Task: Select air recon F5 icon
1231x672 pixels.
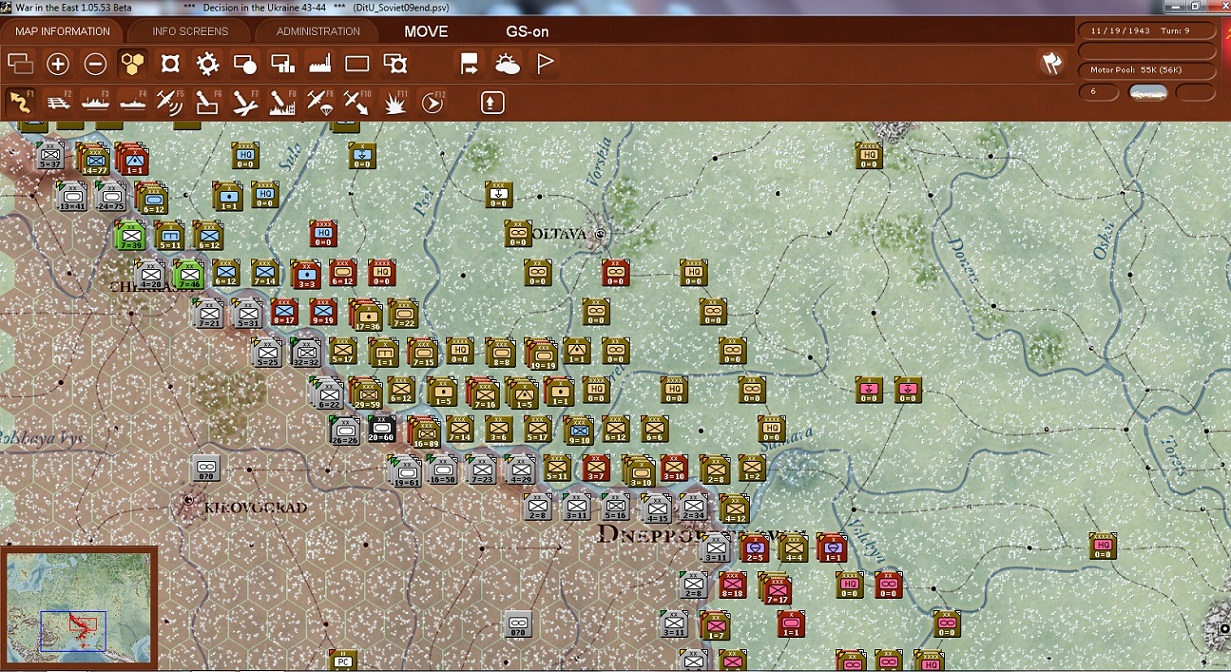Action: point(170,102)
